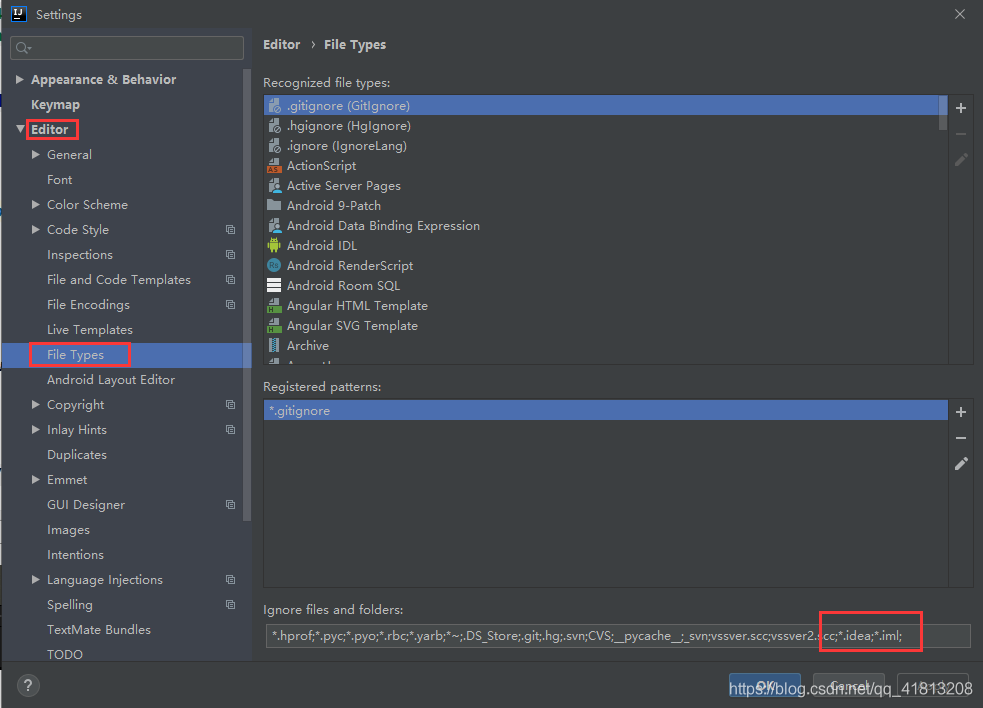This screenshot has height=708, width=983.
Task: Click the project-level icon beside Inlay Hints
Action: pos(231,430)
